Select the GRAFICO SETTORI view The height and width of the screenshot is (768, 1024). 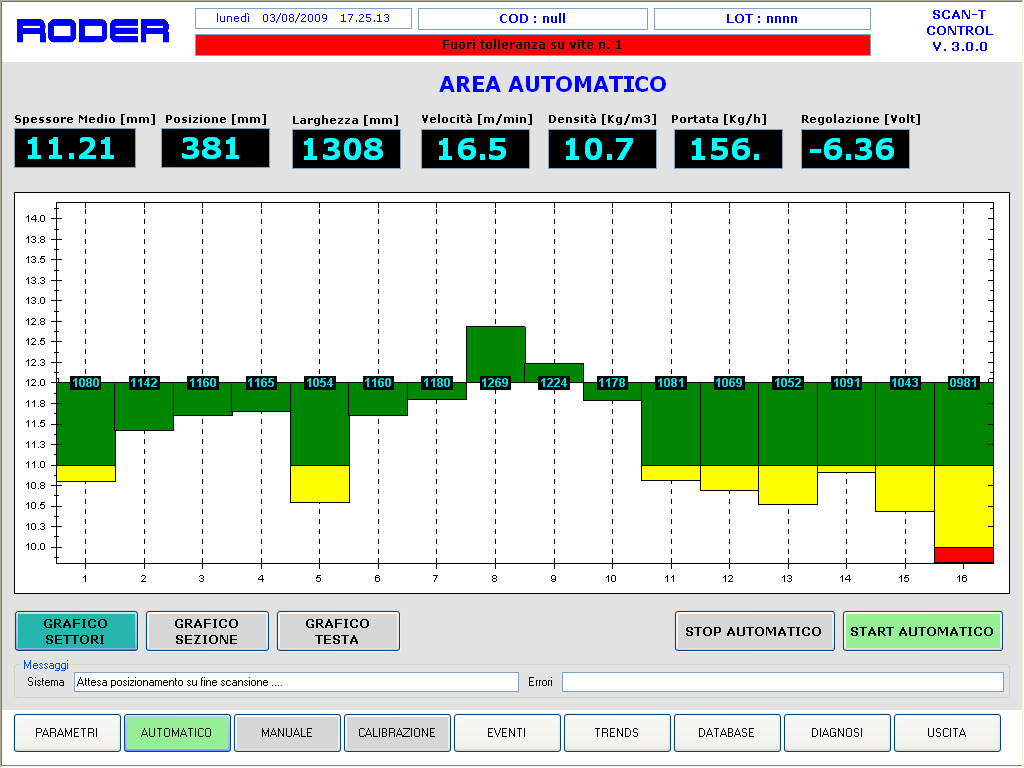76,631
